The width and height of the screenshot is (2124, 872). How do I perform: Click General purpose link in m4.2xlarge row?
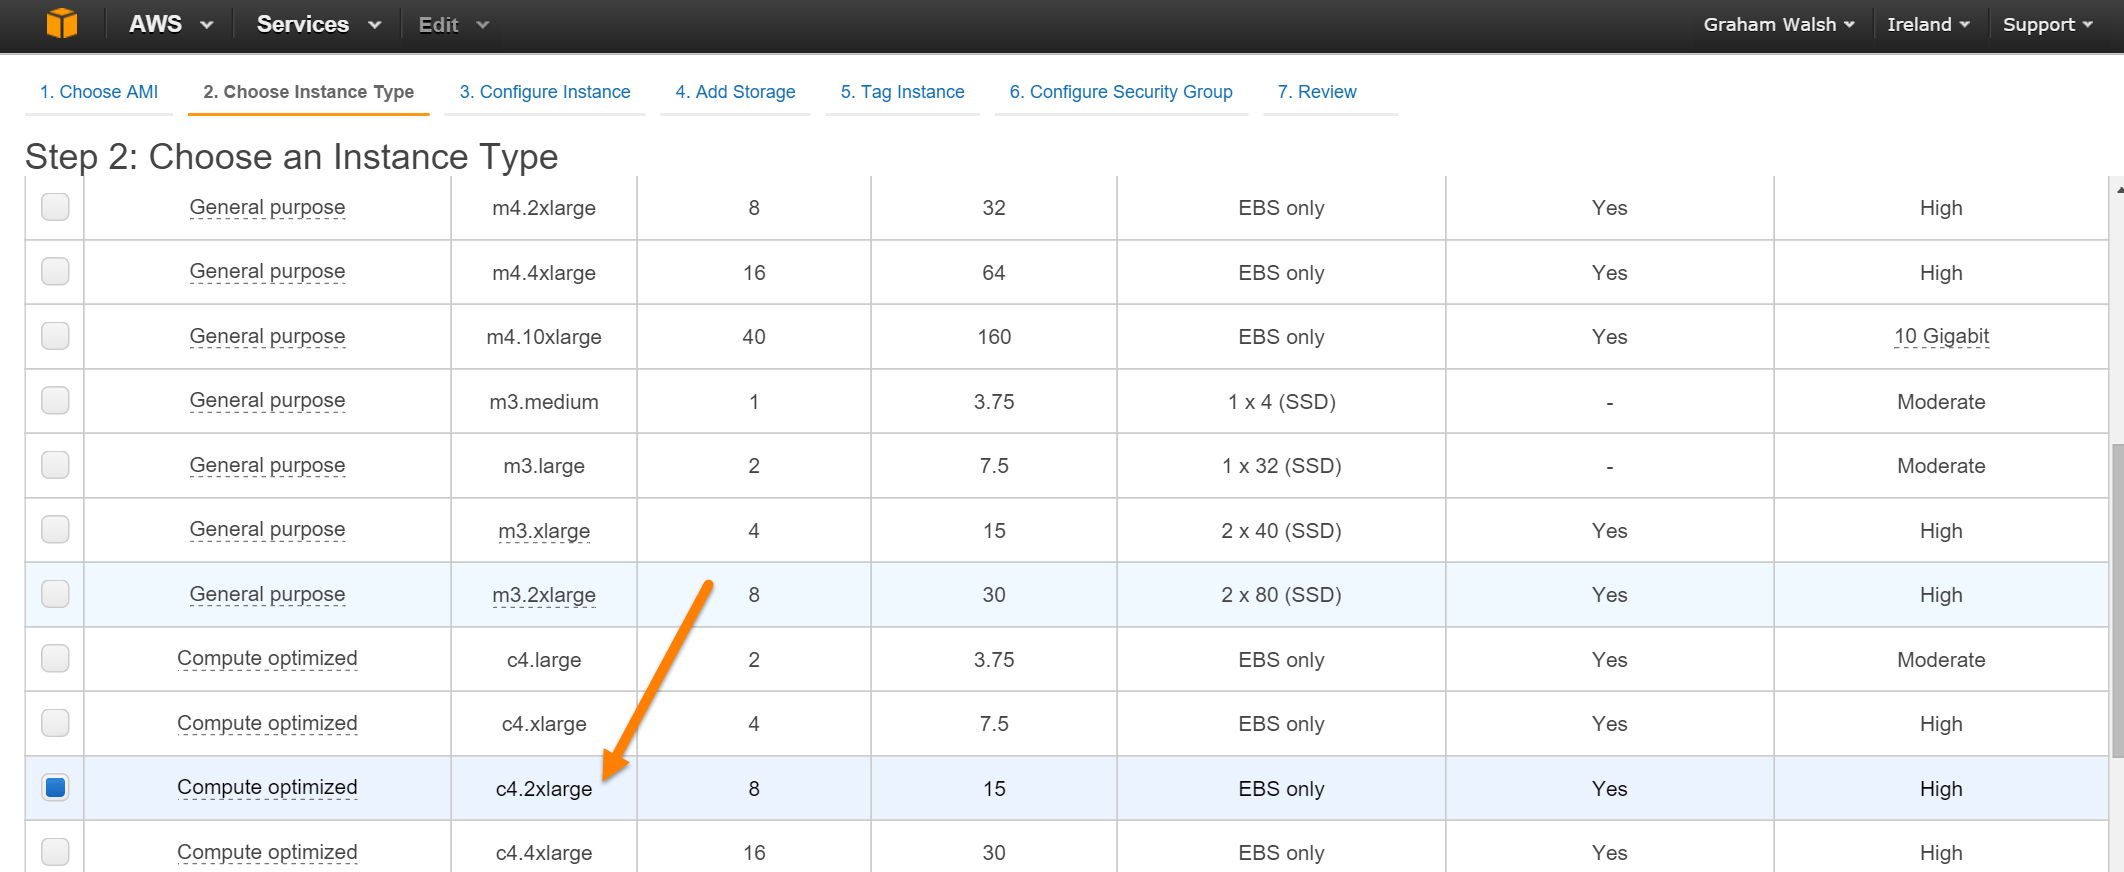click(x=267, y=208)
